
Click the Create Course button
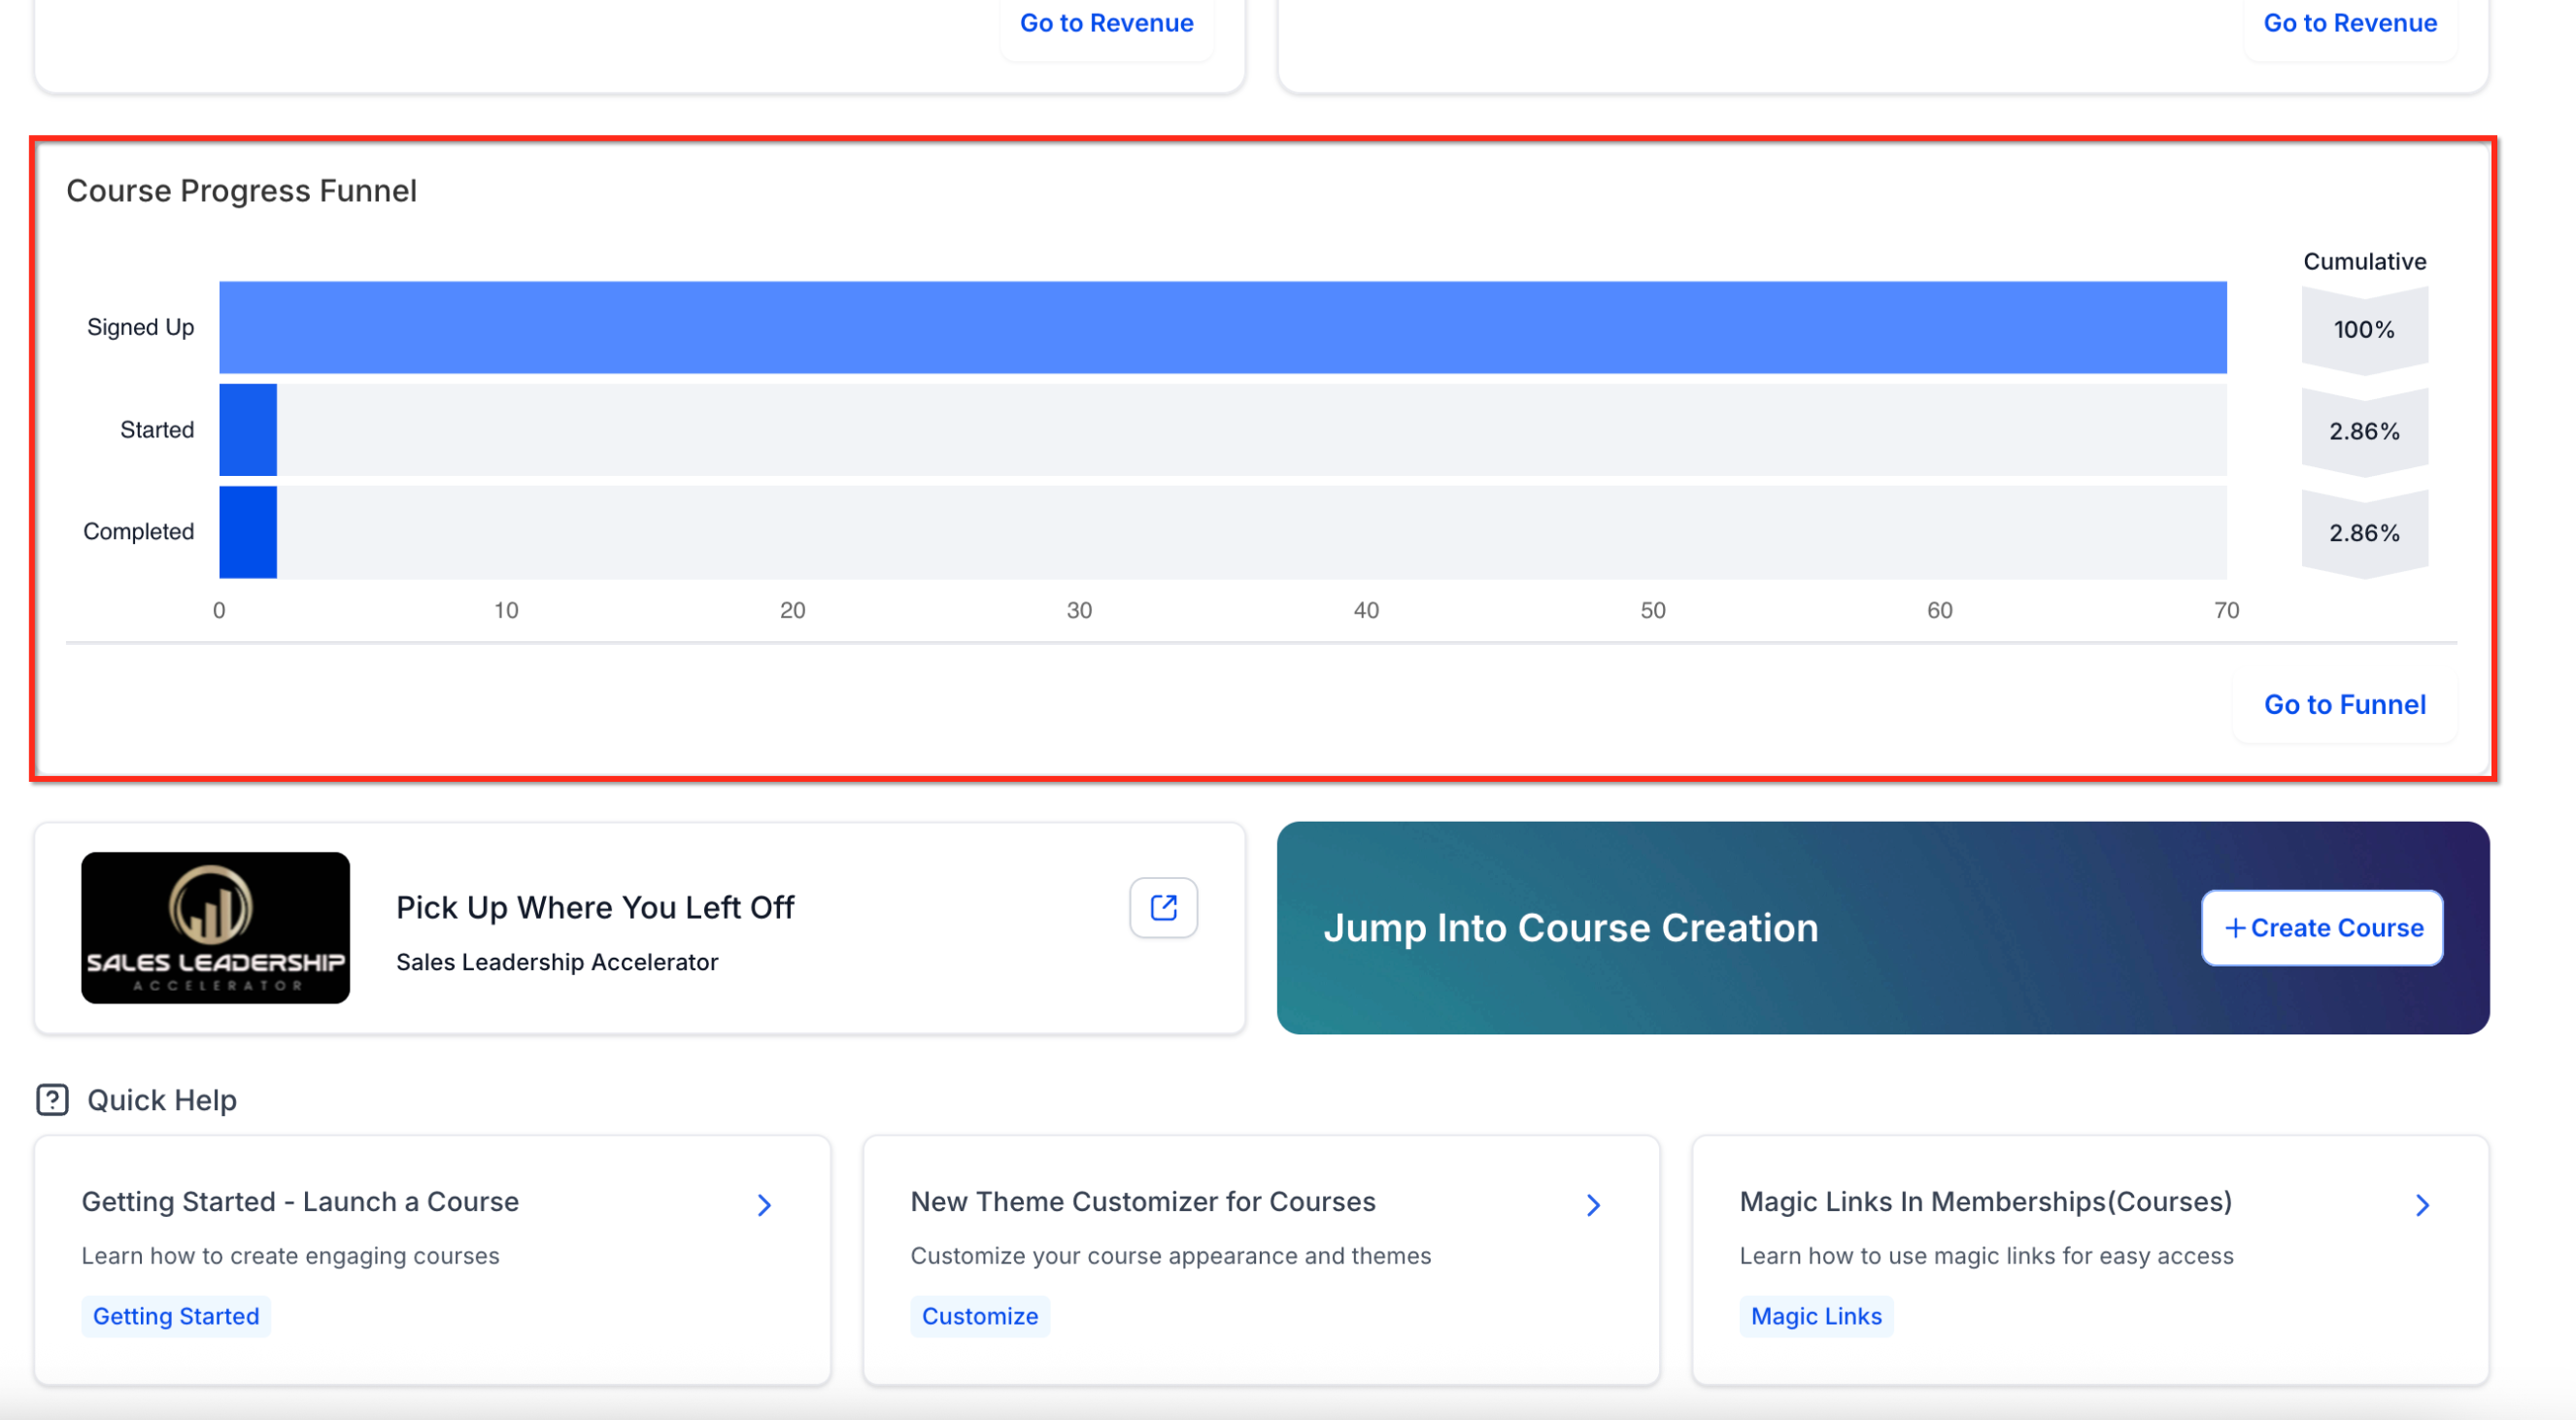[2321, 927]
